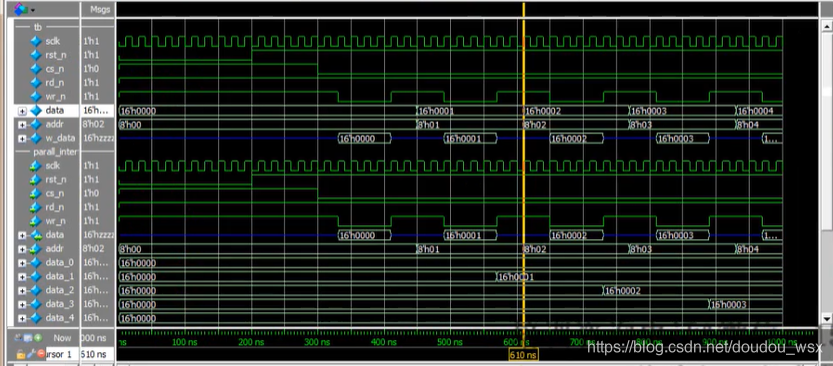Toggle leaf names icon beside Now

coord(19,337)
